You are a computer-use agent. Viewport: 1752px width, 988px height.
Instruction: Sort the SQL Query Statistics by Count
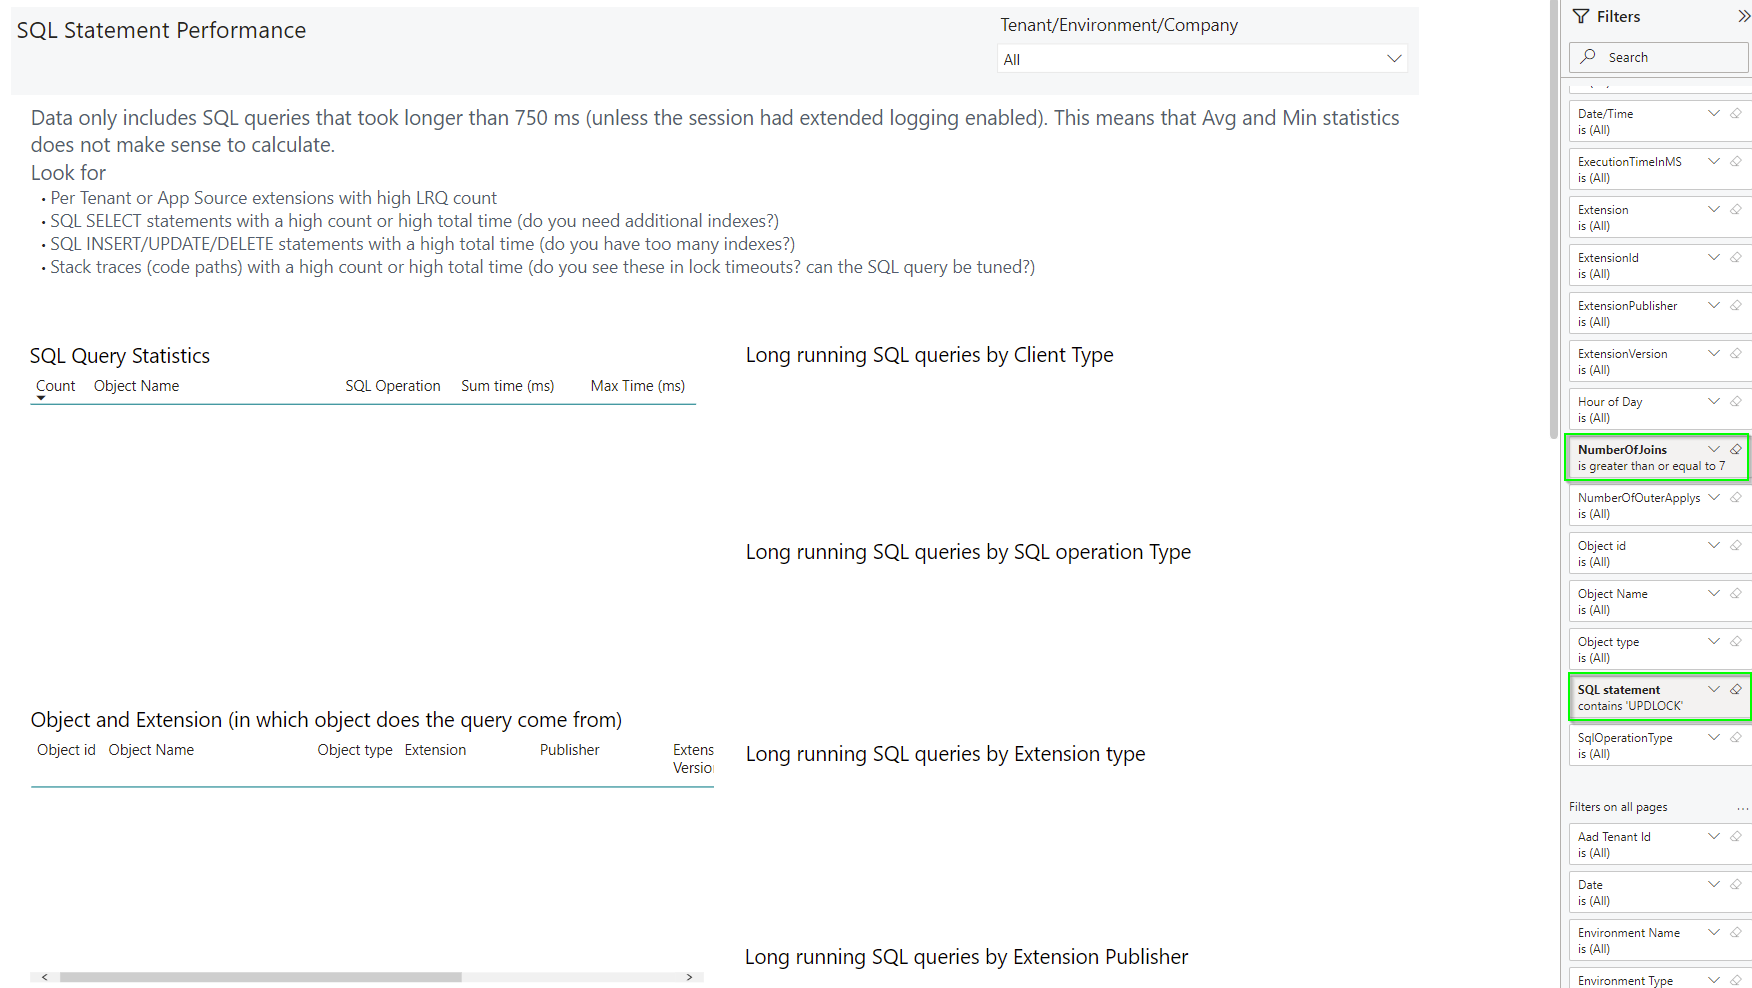pos(55,385)
